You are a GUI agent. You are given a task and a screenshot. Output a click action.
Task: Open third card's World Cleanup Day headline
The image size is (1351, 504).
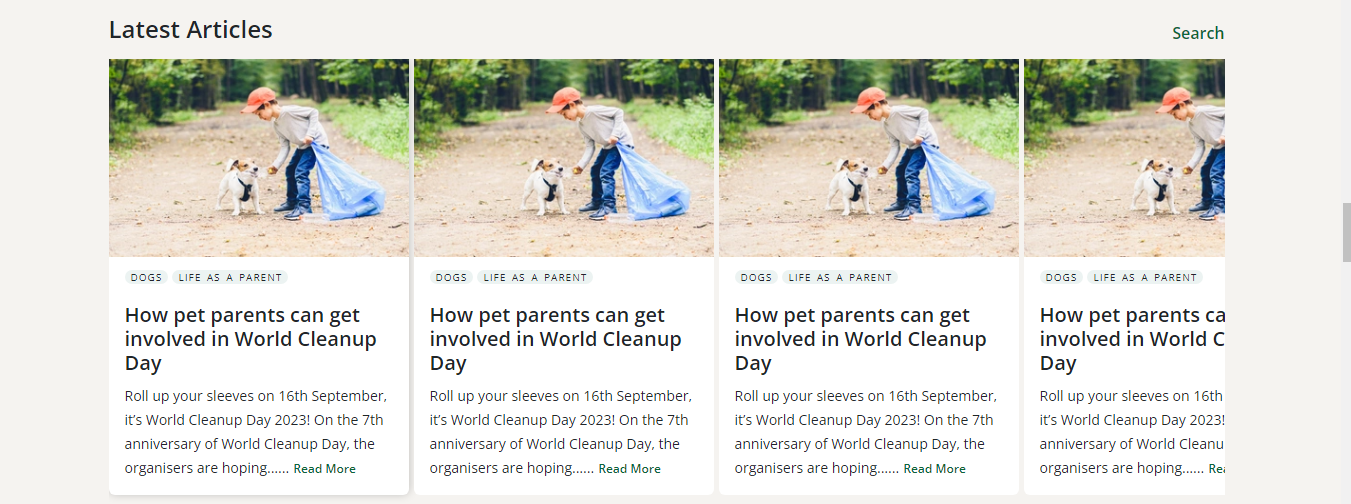point(861,339)
